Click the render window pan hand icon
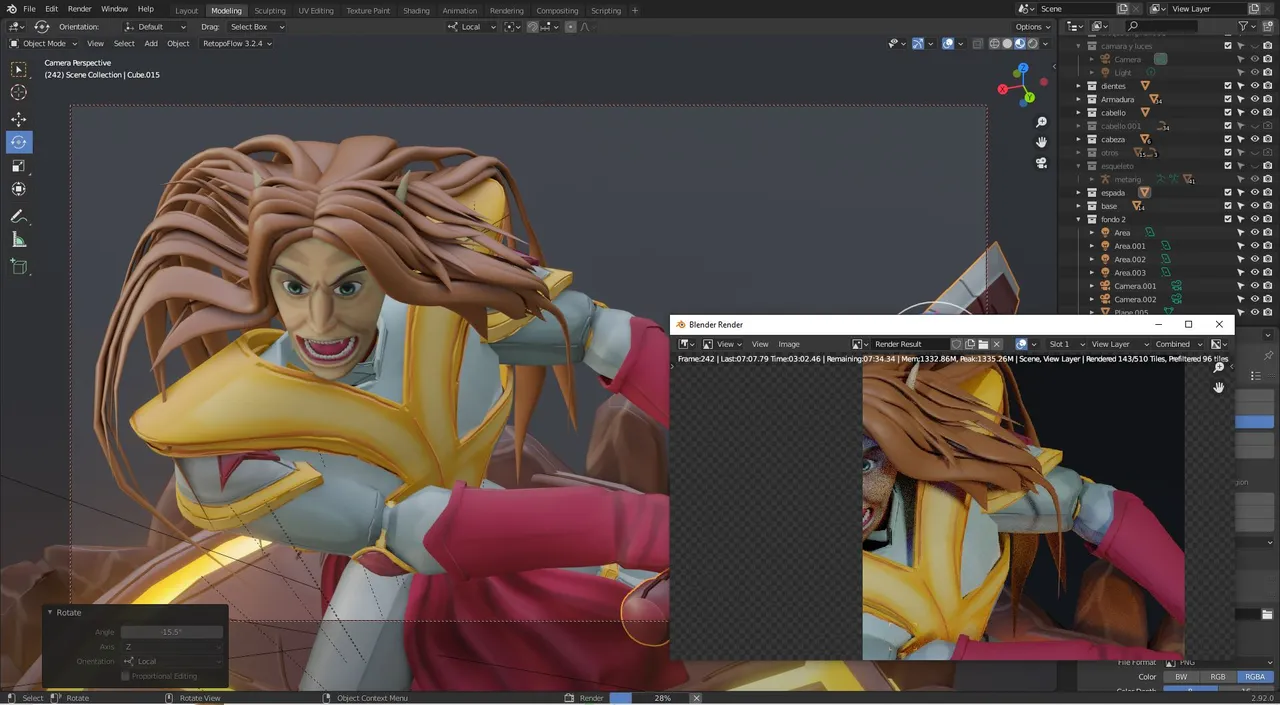1280x705 pixels. (x=1218, y=387)
